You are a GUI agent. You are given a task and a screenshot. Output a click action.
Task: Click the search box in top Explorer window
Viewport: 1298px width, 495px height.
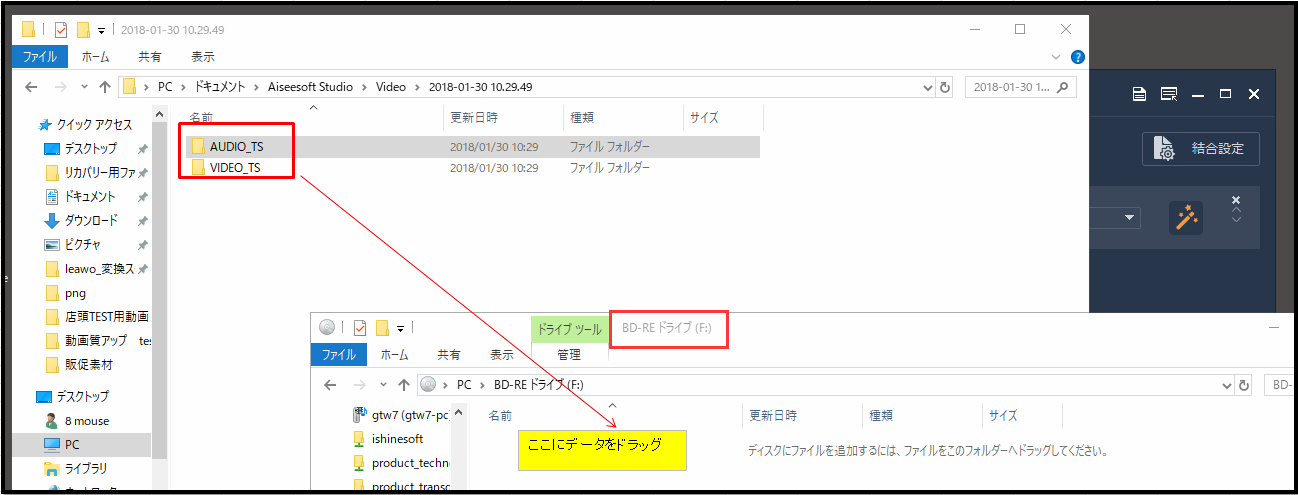coord(1021,87)
